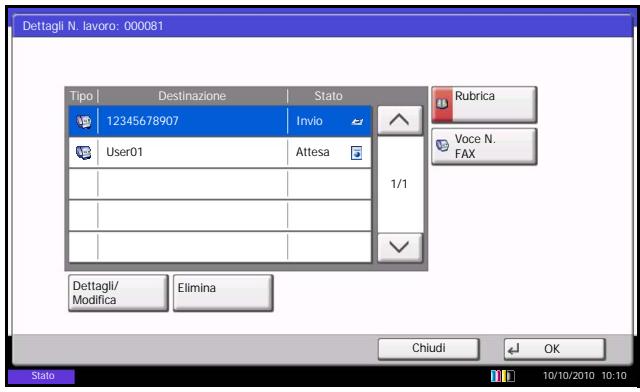Click Elimina to delete the destination
The height and width of the screenshot is (392, 640).
pos(223,293)
